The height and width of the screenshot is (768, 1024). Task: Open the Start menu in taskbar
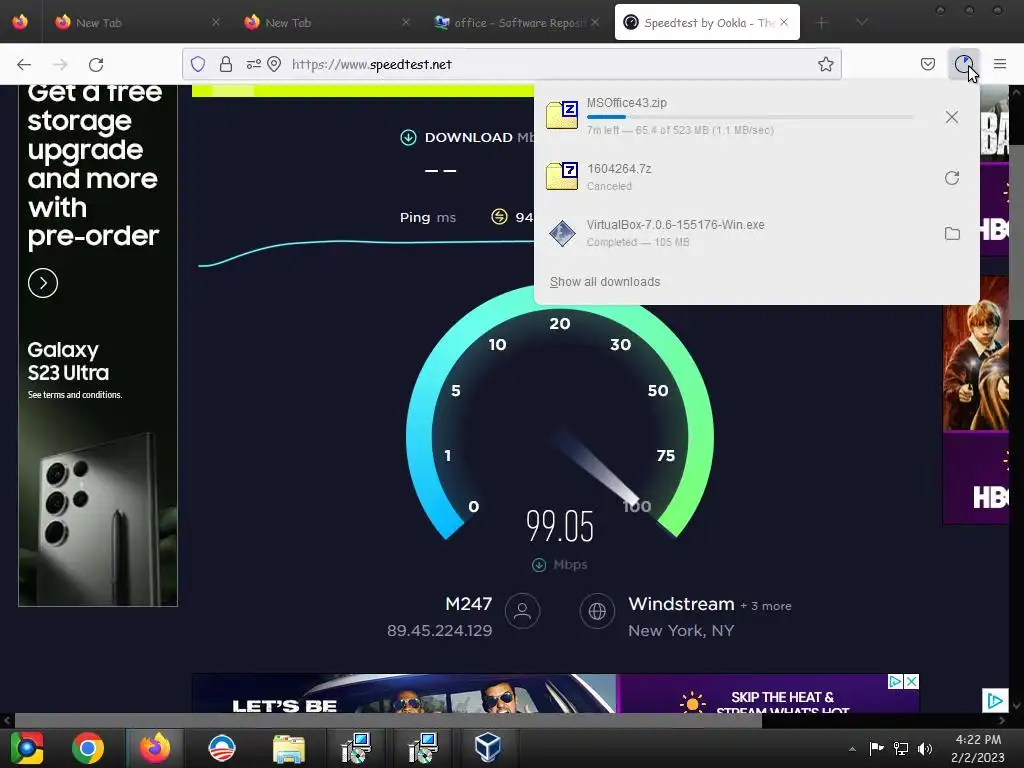click(27, 748)
